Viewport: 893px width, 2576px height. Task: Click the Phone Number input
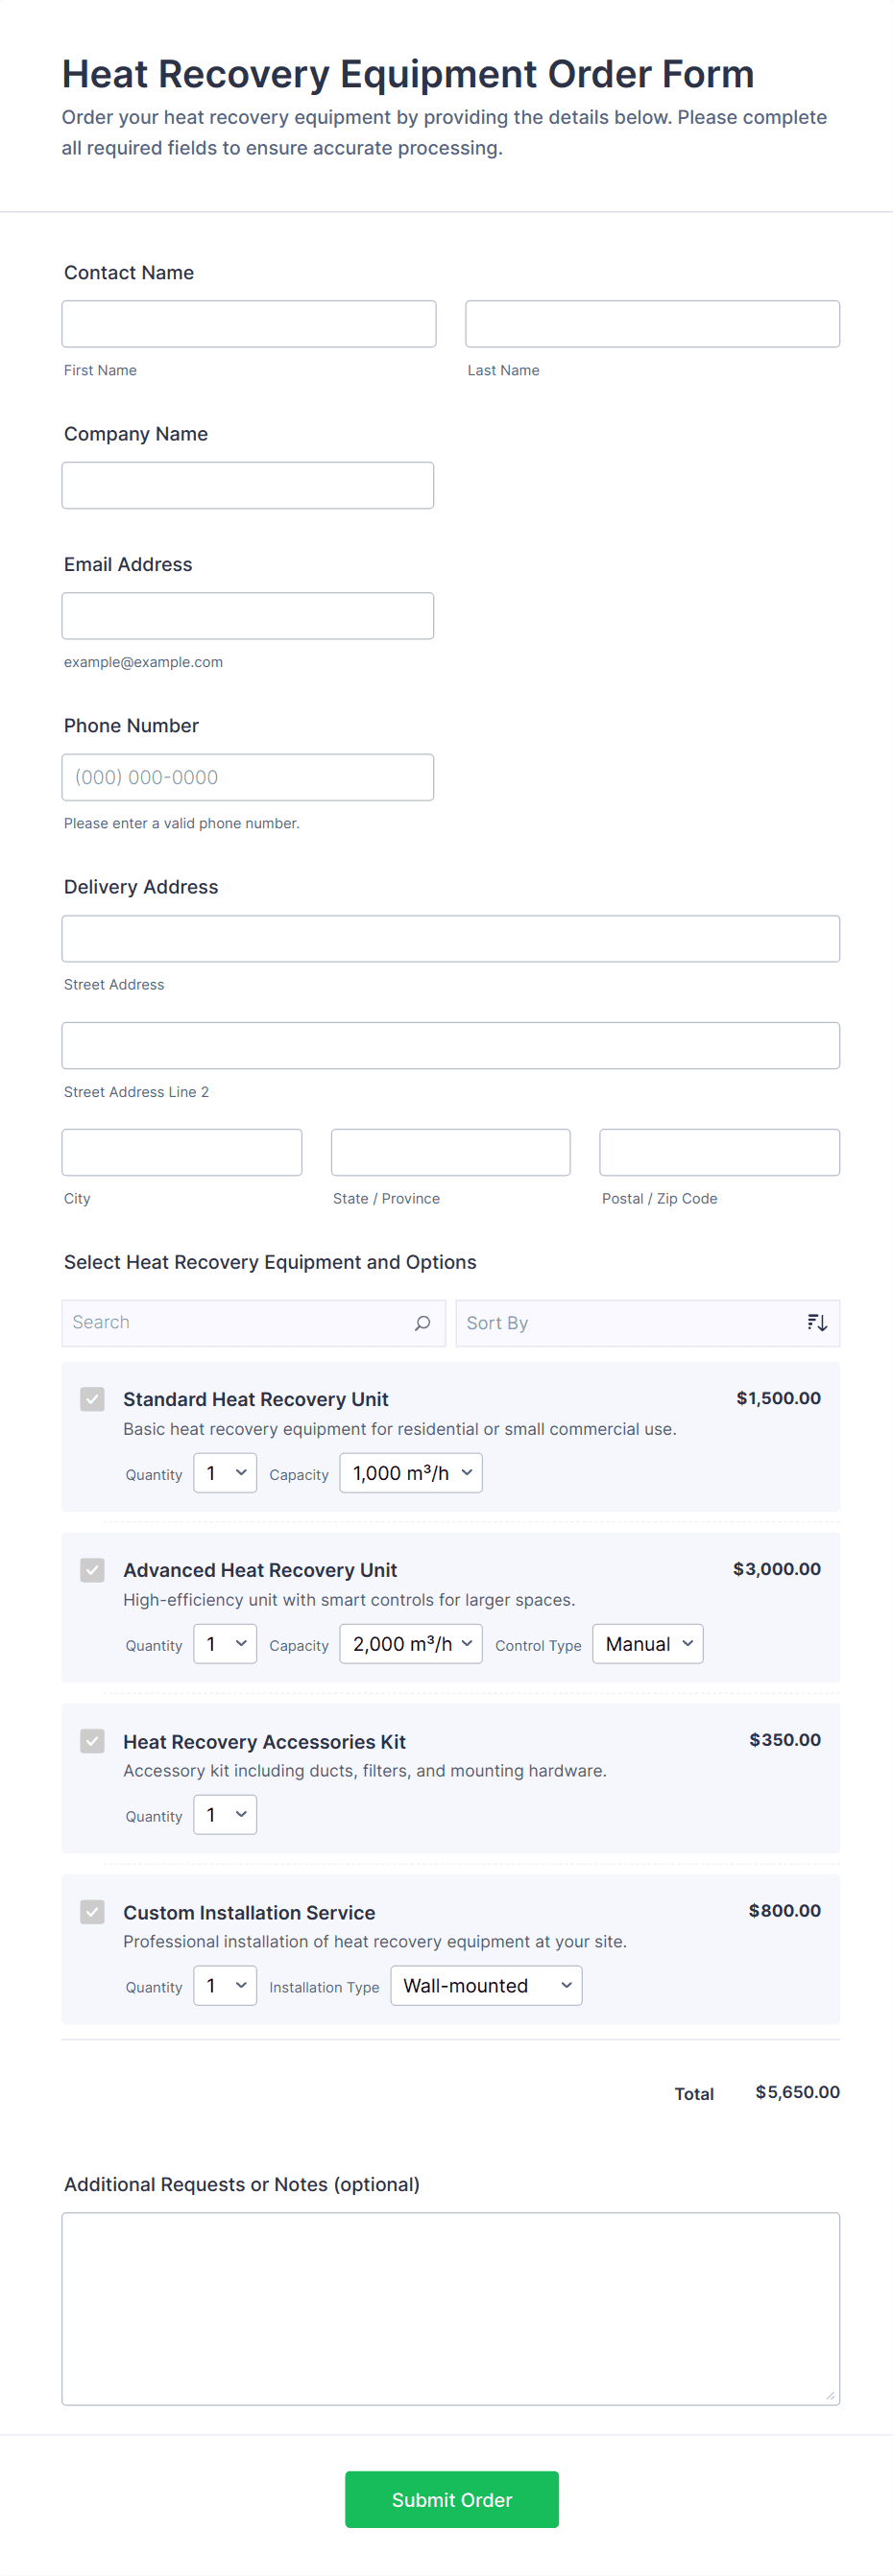[x=248, y=777]
